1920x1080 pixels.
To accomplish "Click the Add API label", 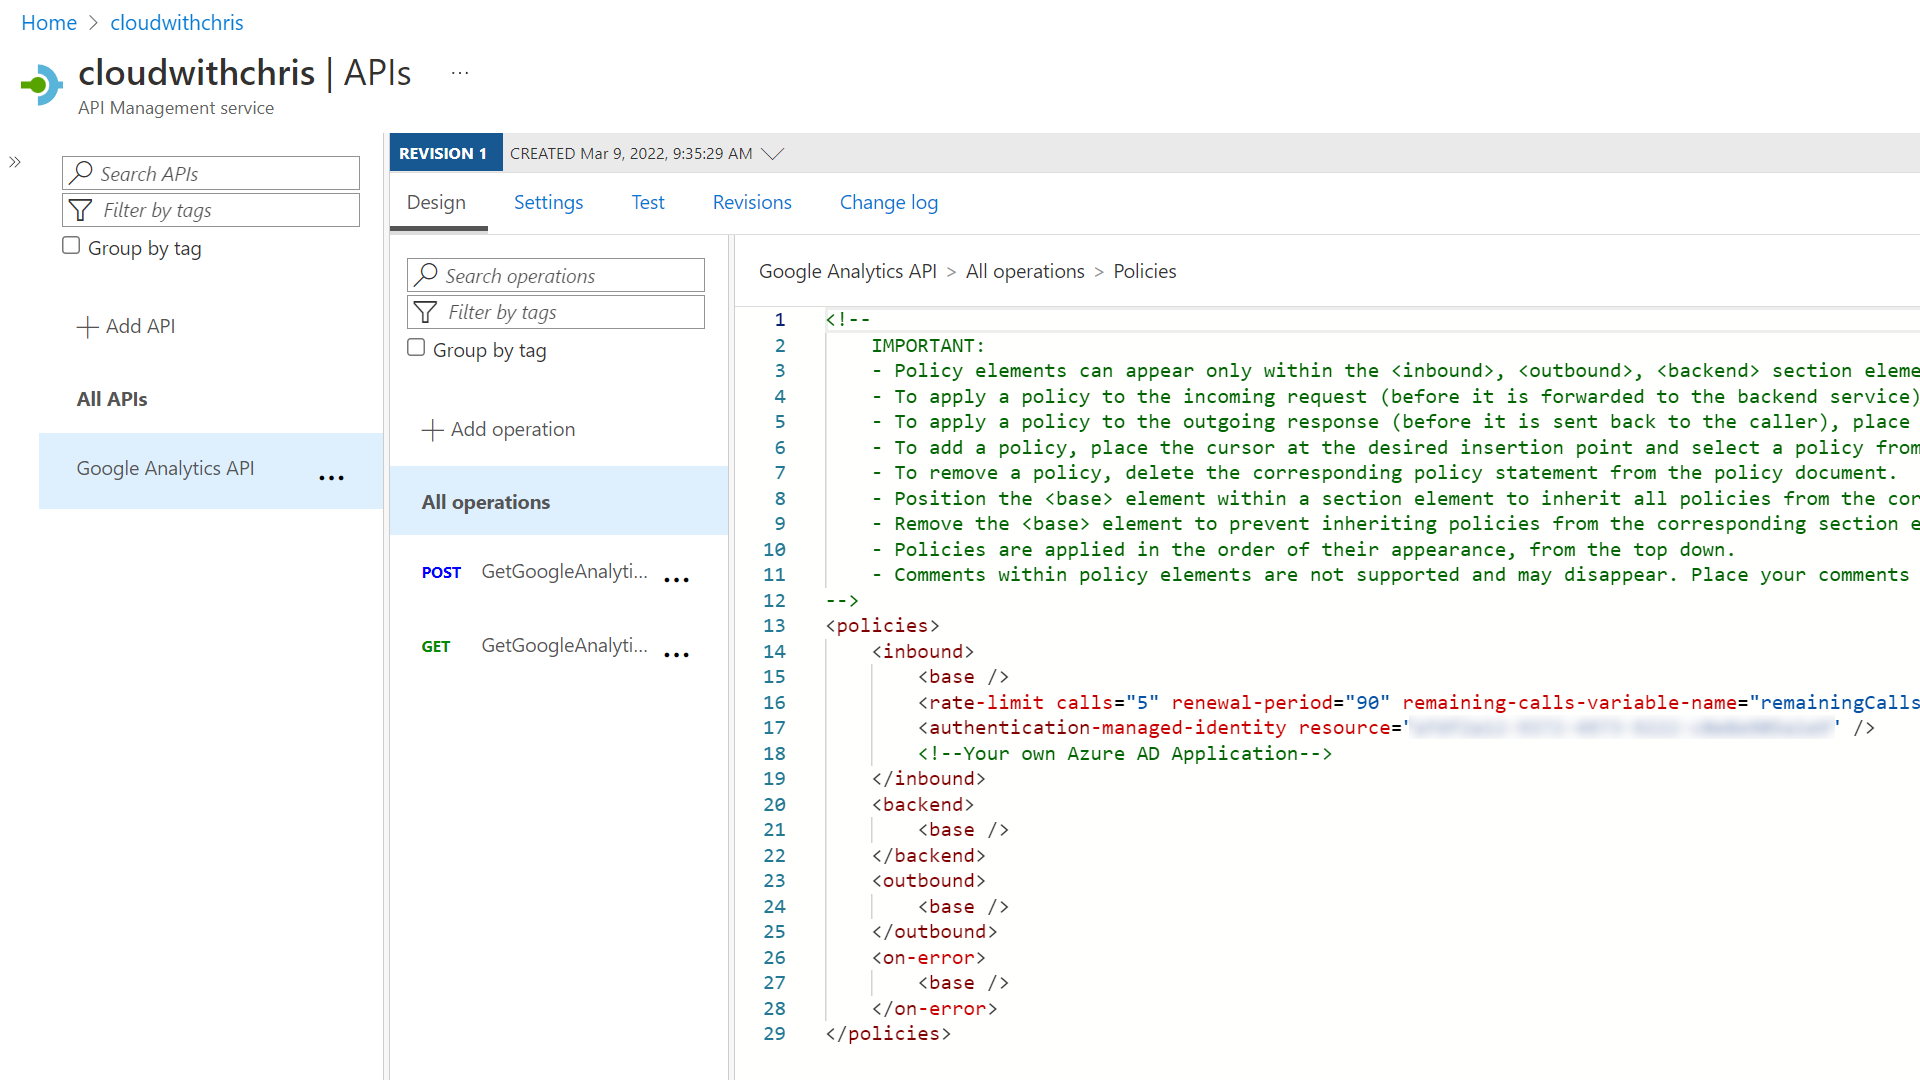I will 140,326.
